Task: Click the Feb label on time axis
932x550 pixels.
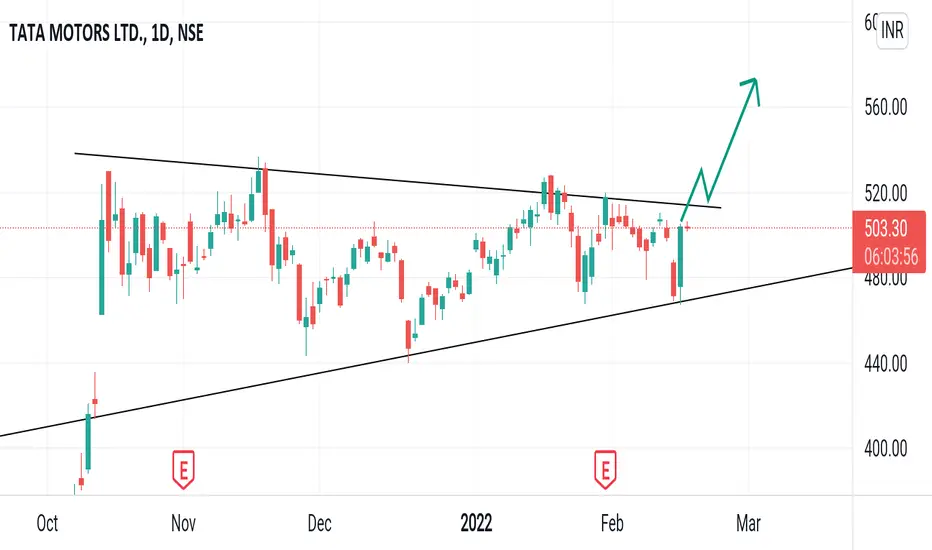Action: click(x=612, y=523)
